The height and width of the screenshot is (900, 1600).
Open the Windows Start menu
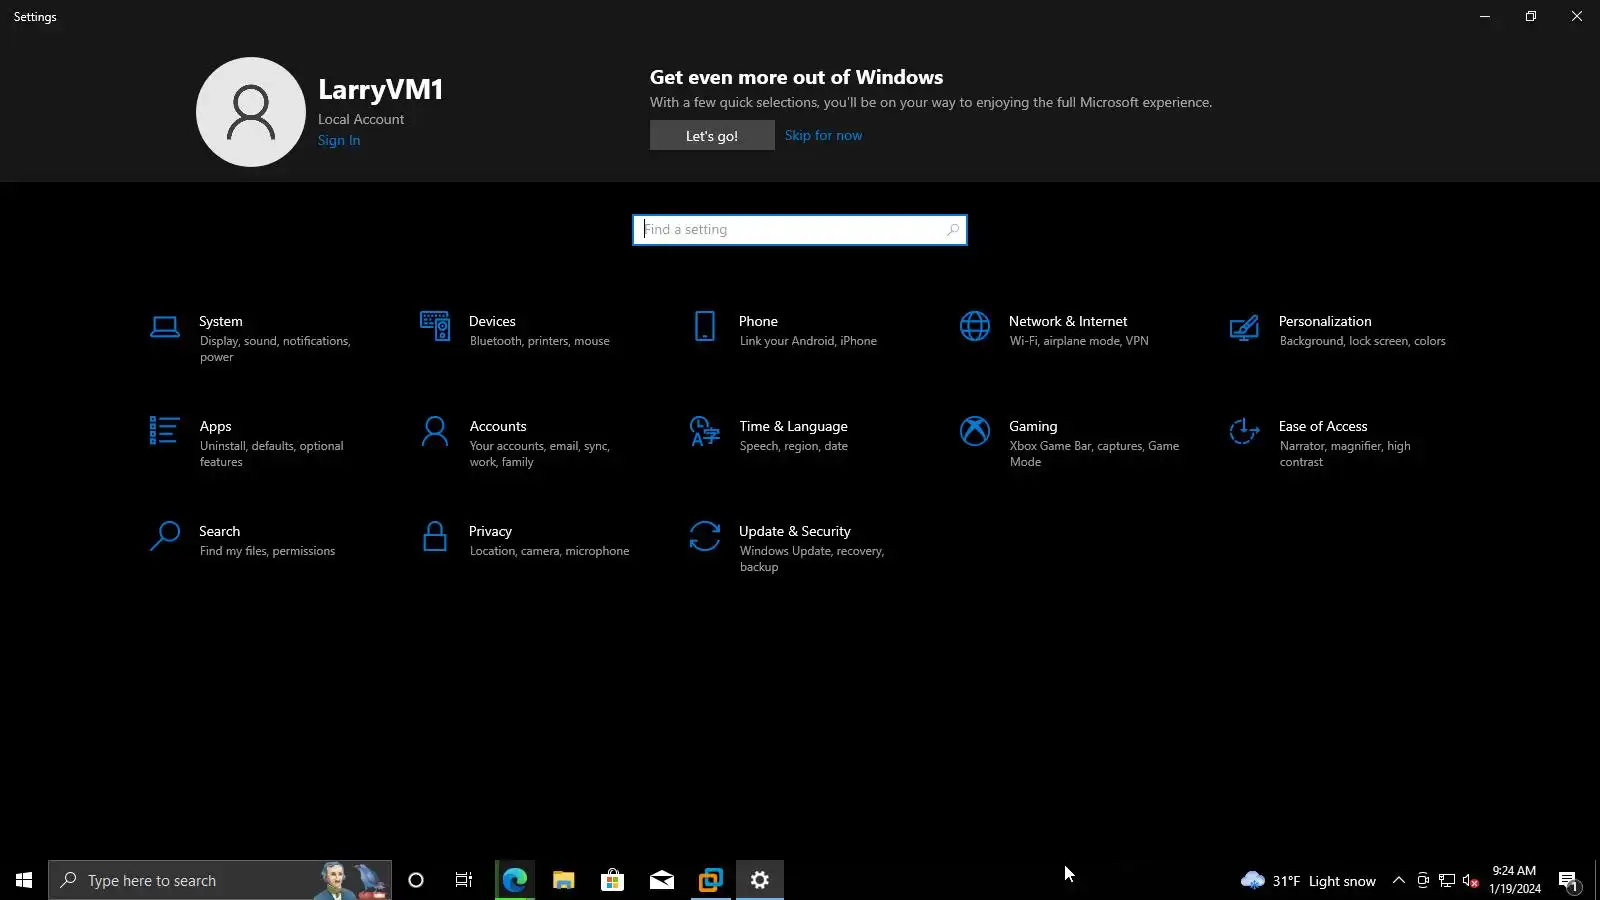[24, 880]
